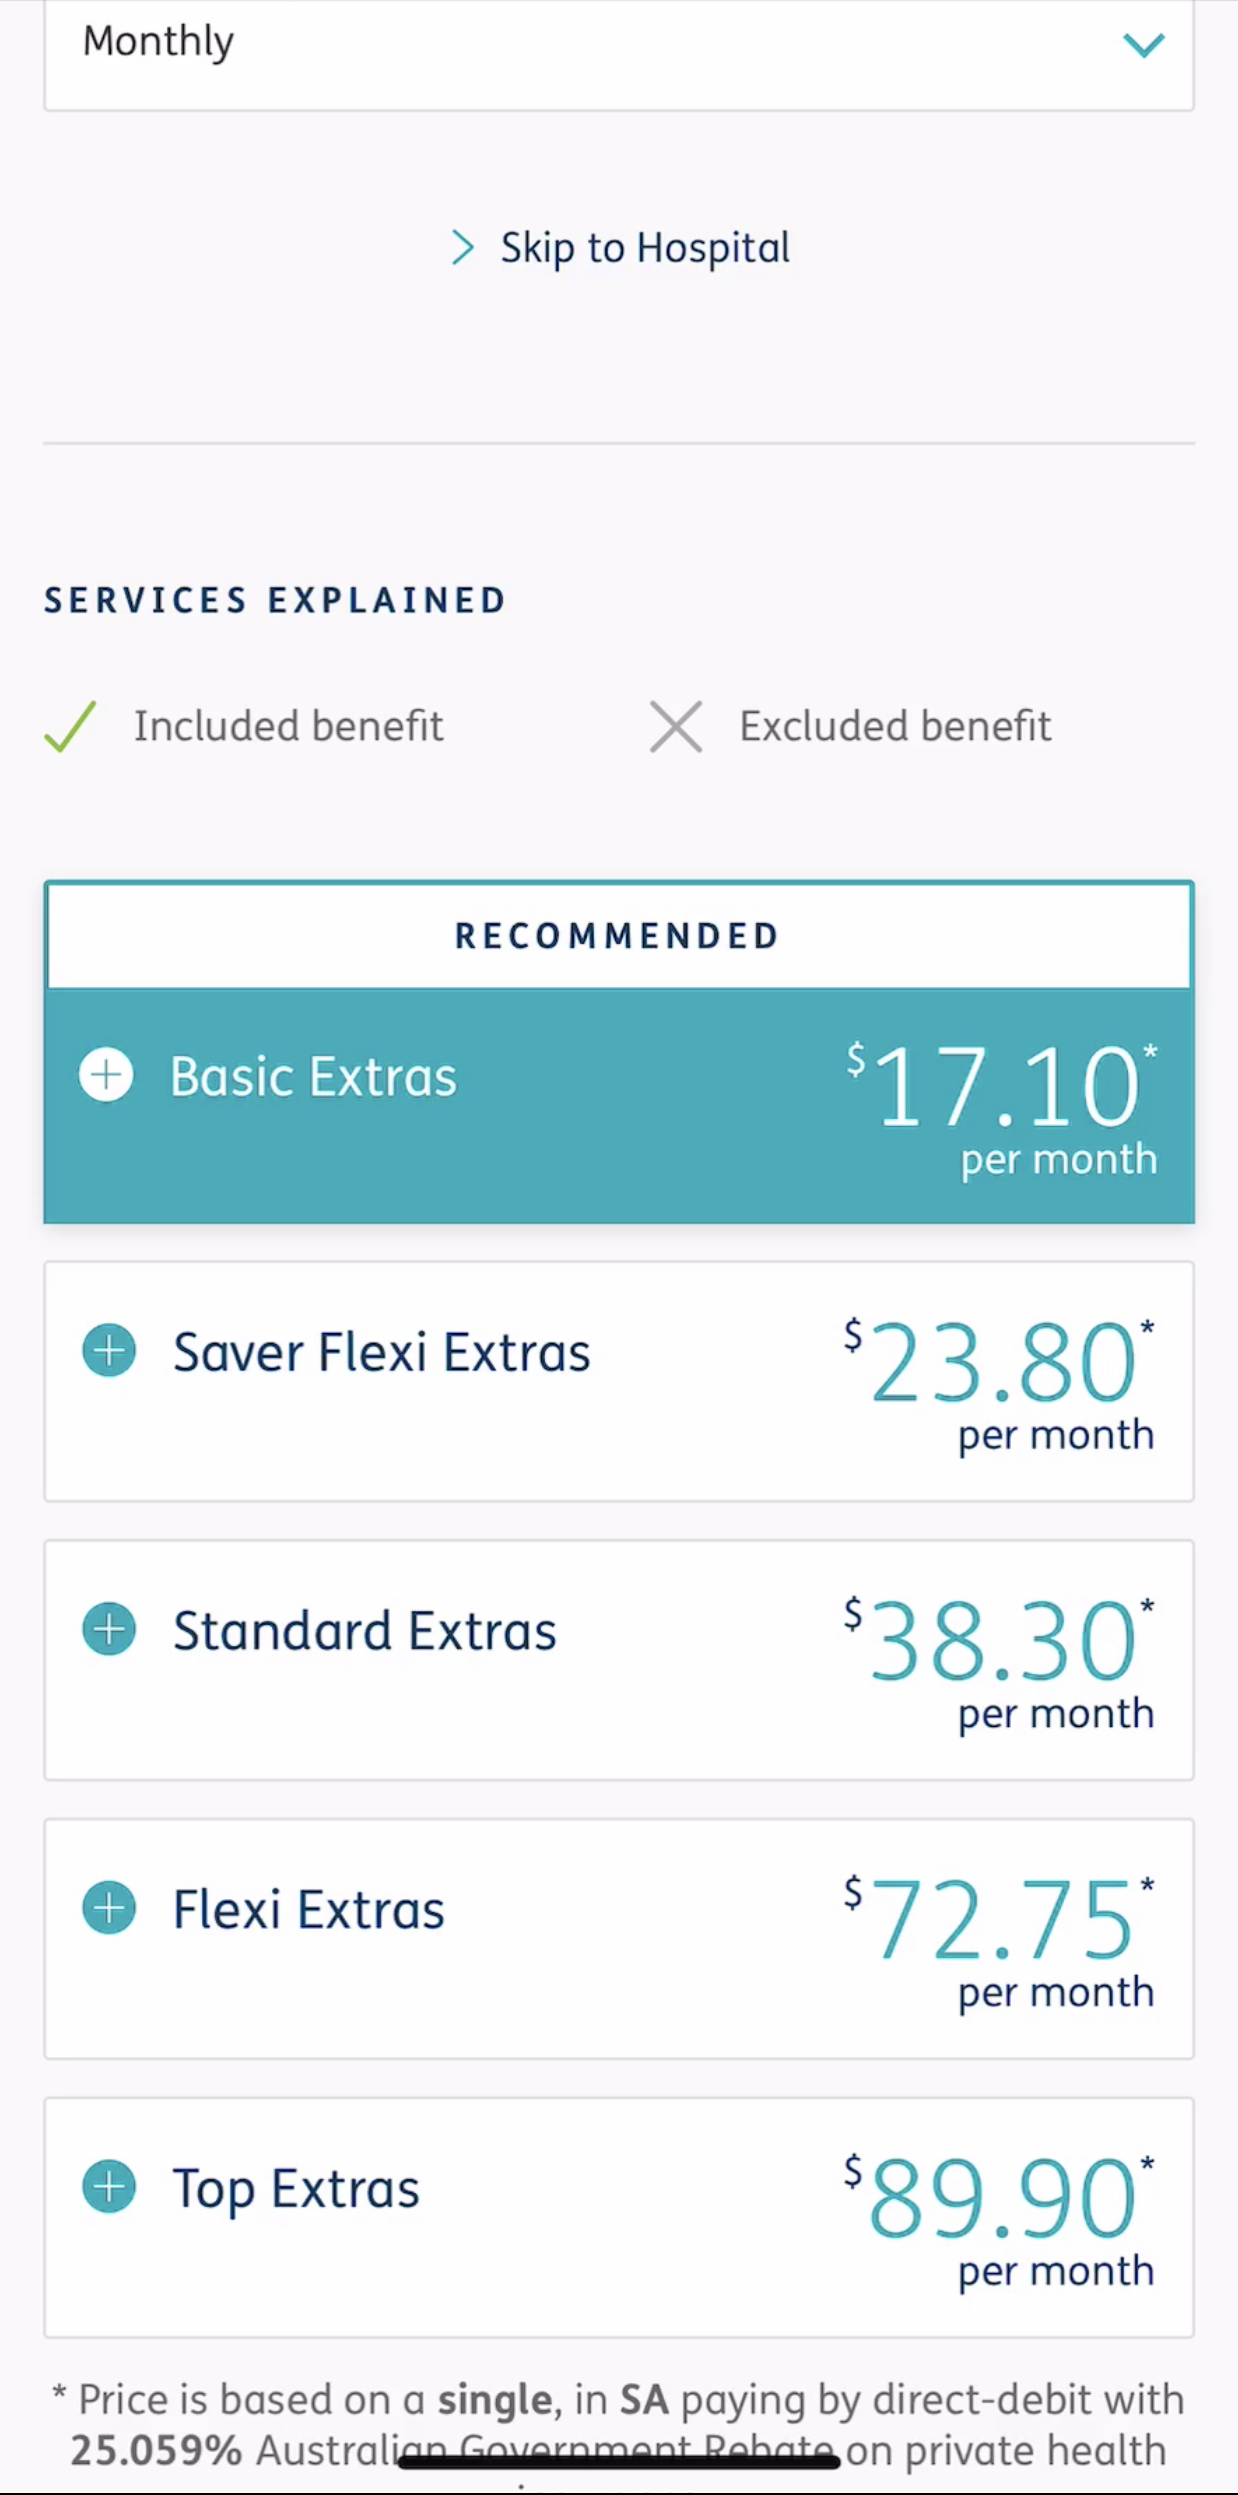Viewport: 1238px width, 2495px height.
Task: Click the Flexi Extras plus icon
Action: (x=109, y=1908)
